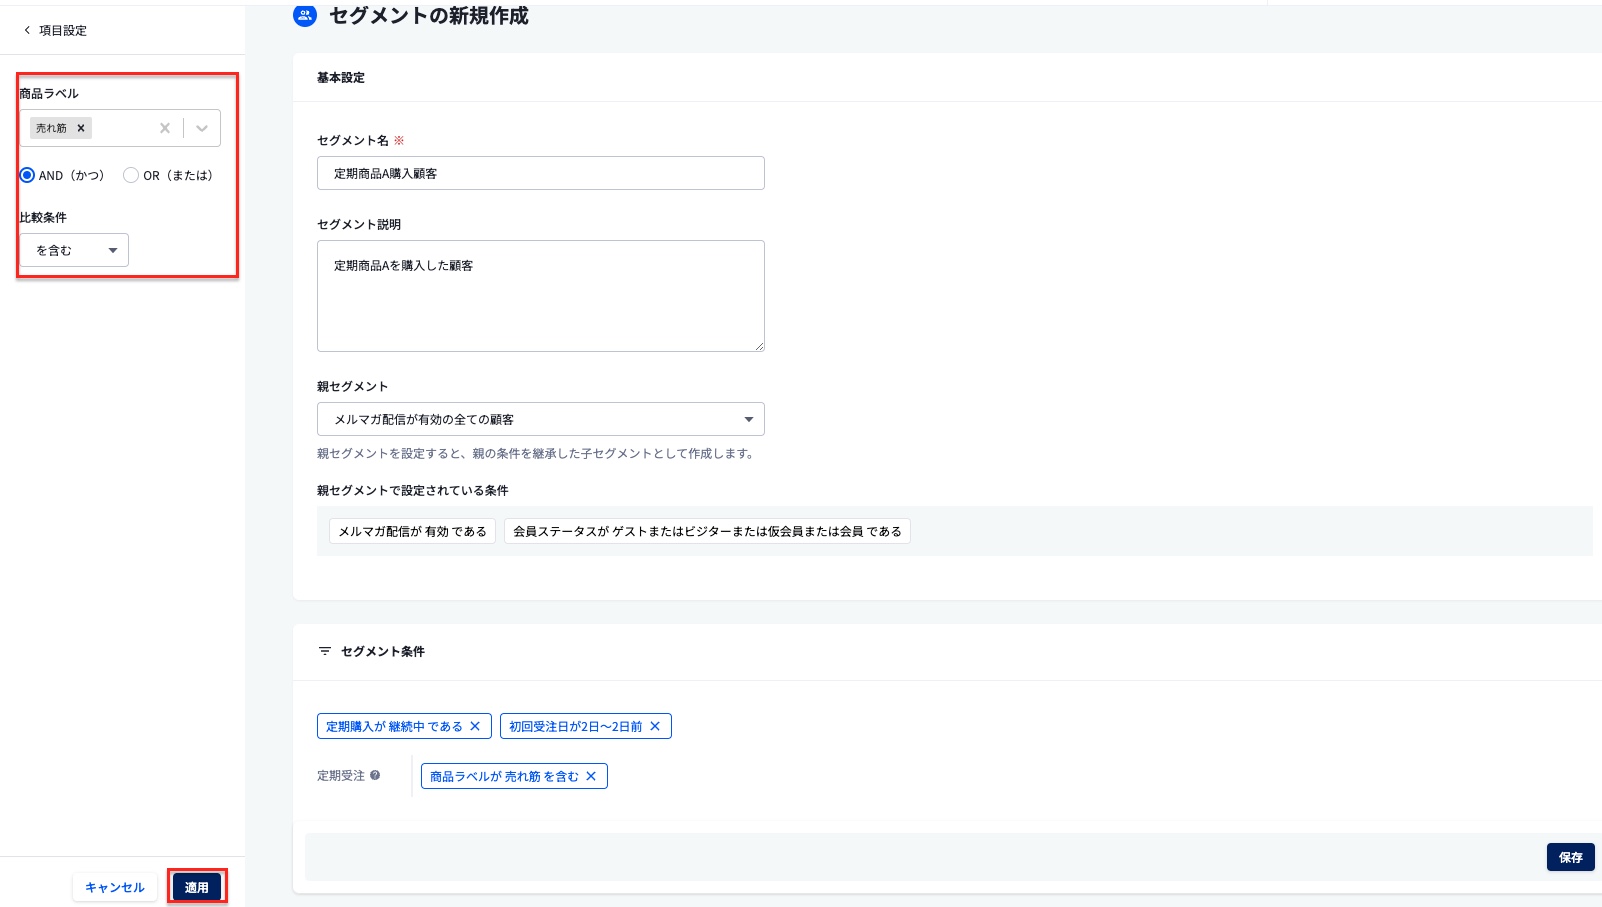Click the 保存 button
1602x907 pixels.
click(x=1570, y=856)
